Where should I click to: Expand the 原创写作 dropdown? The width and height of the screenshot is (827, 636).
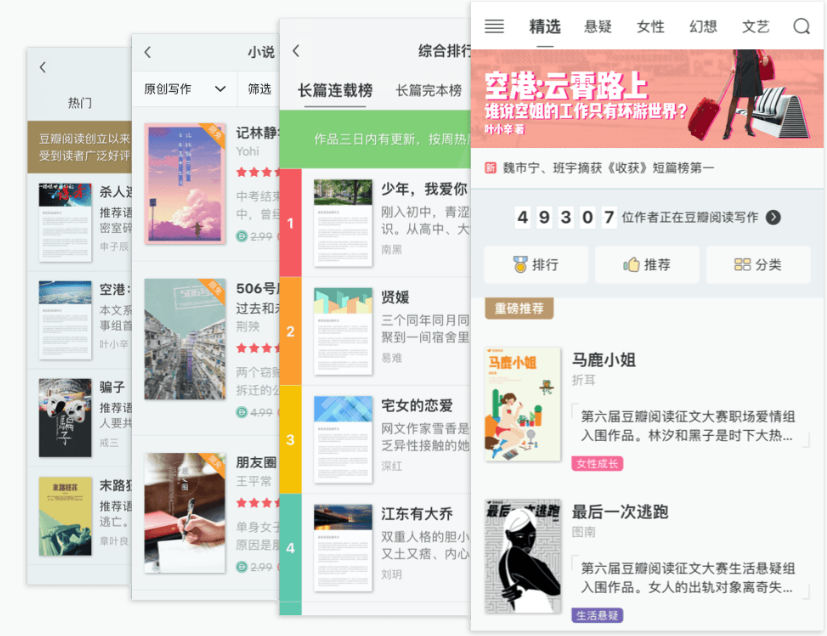[x=185, y=89]
